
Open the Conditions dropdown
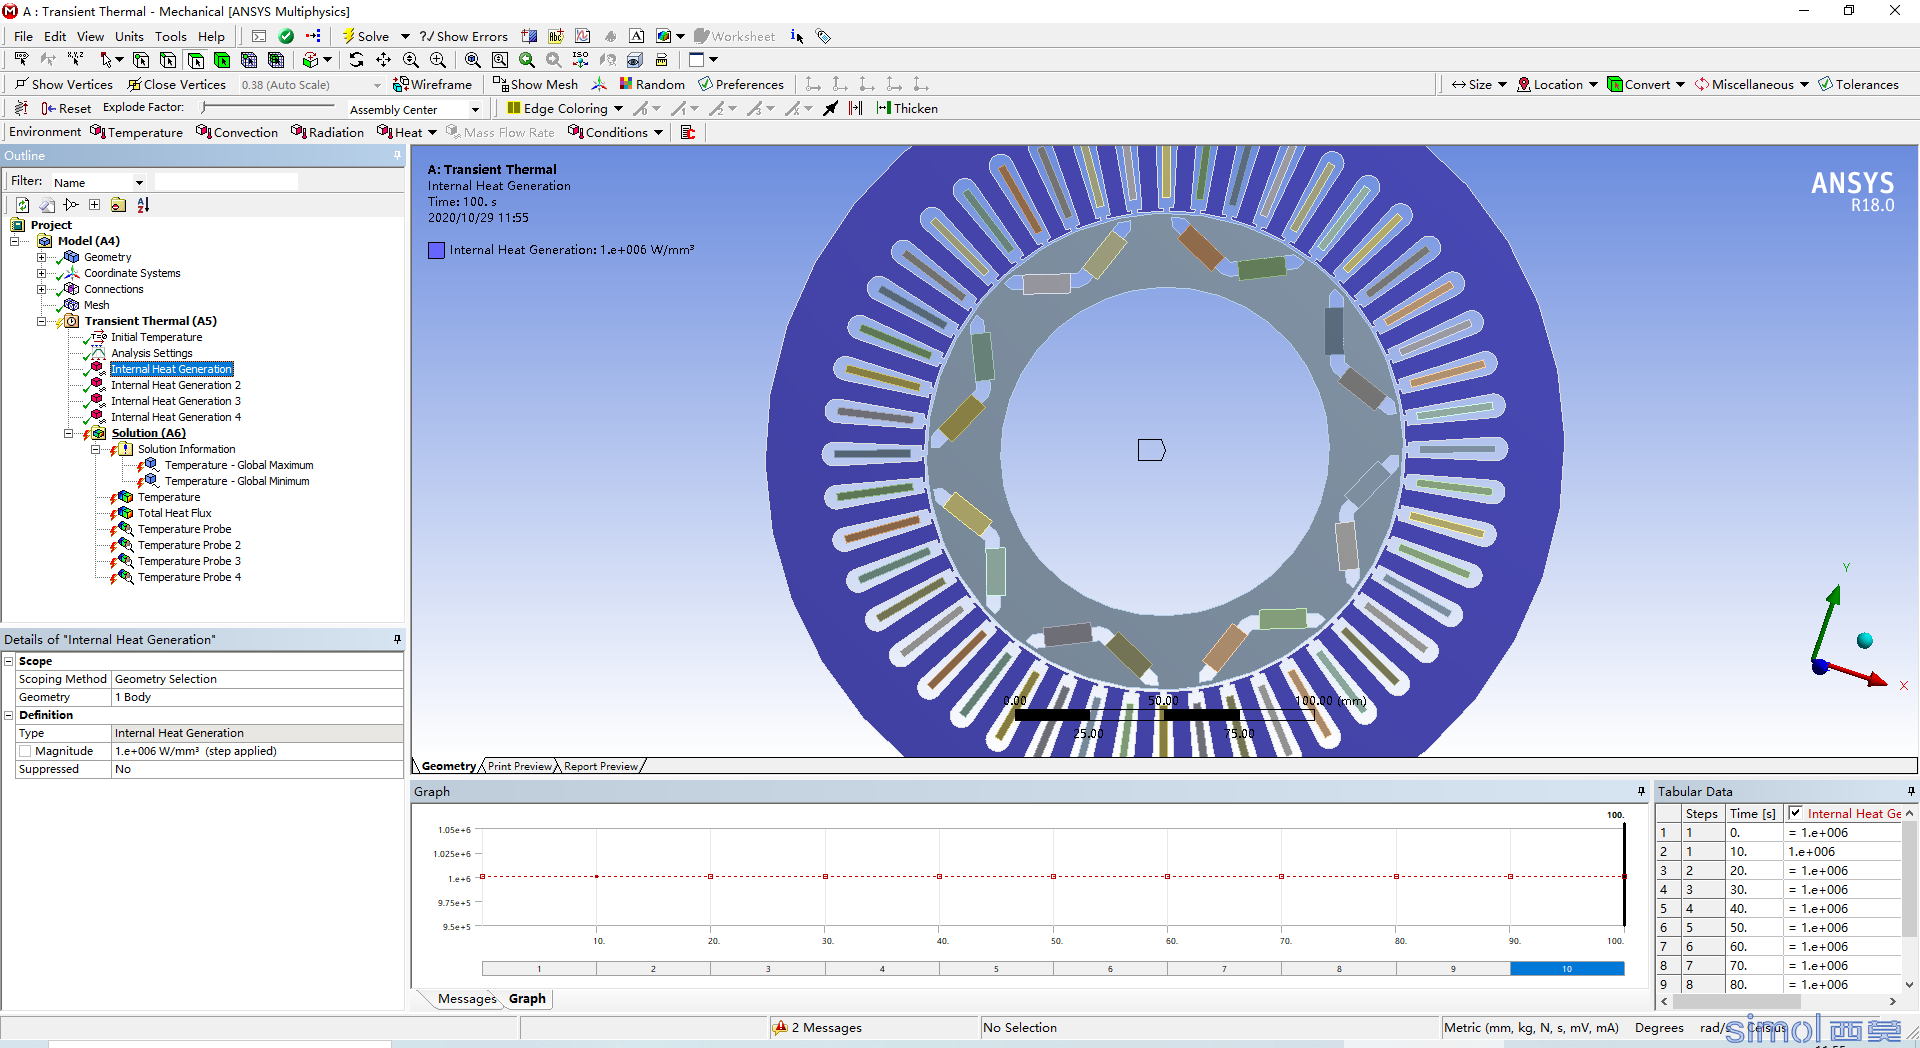(658, 132)
